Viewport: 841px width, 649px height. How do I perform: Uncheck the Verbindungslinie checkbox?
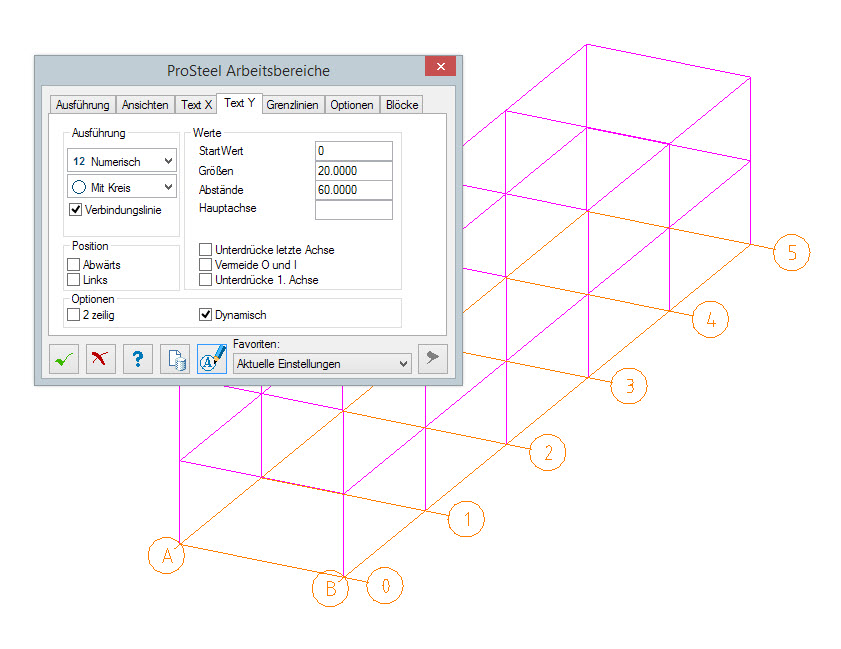(76, 210)
